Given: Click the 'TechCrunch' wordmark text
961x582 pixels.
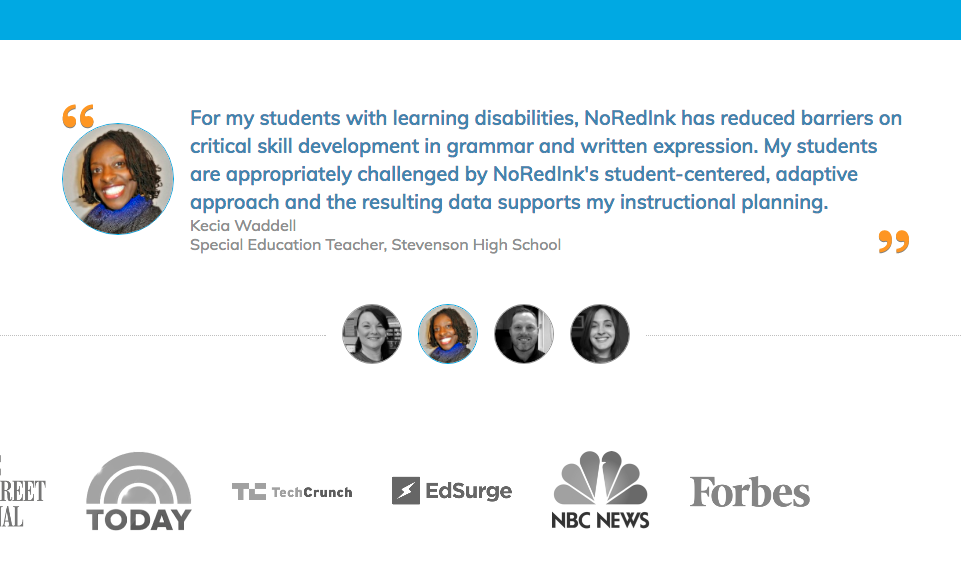Looking at the screenshot, I should (311, 492).
